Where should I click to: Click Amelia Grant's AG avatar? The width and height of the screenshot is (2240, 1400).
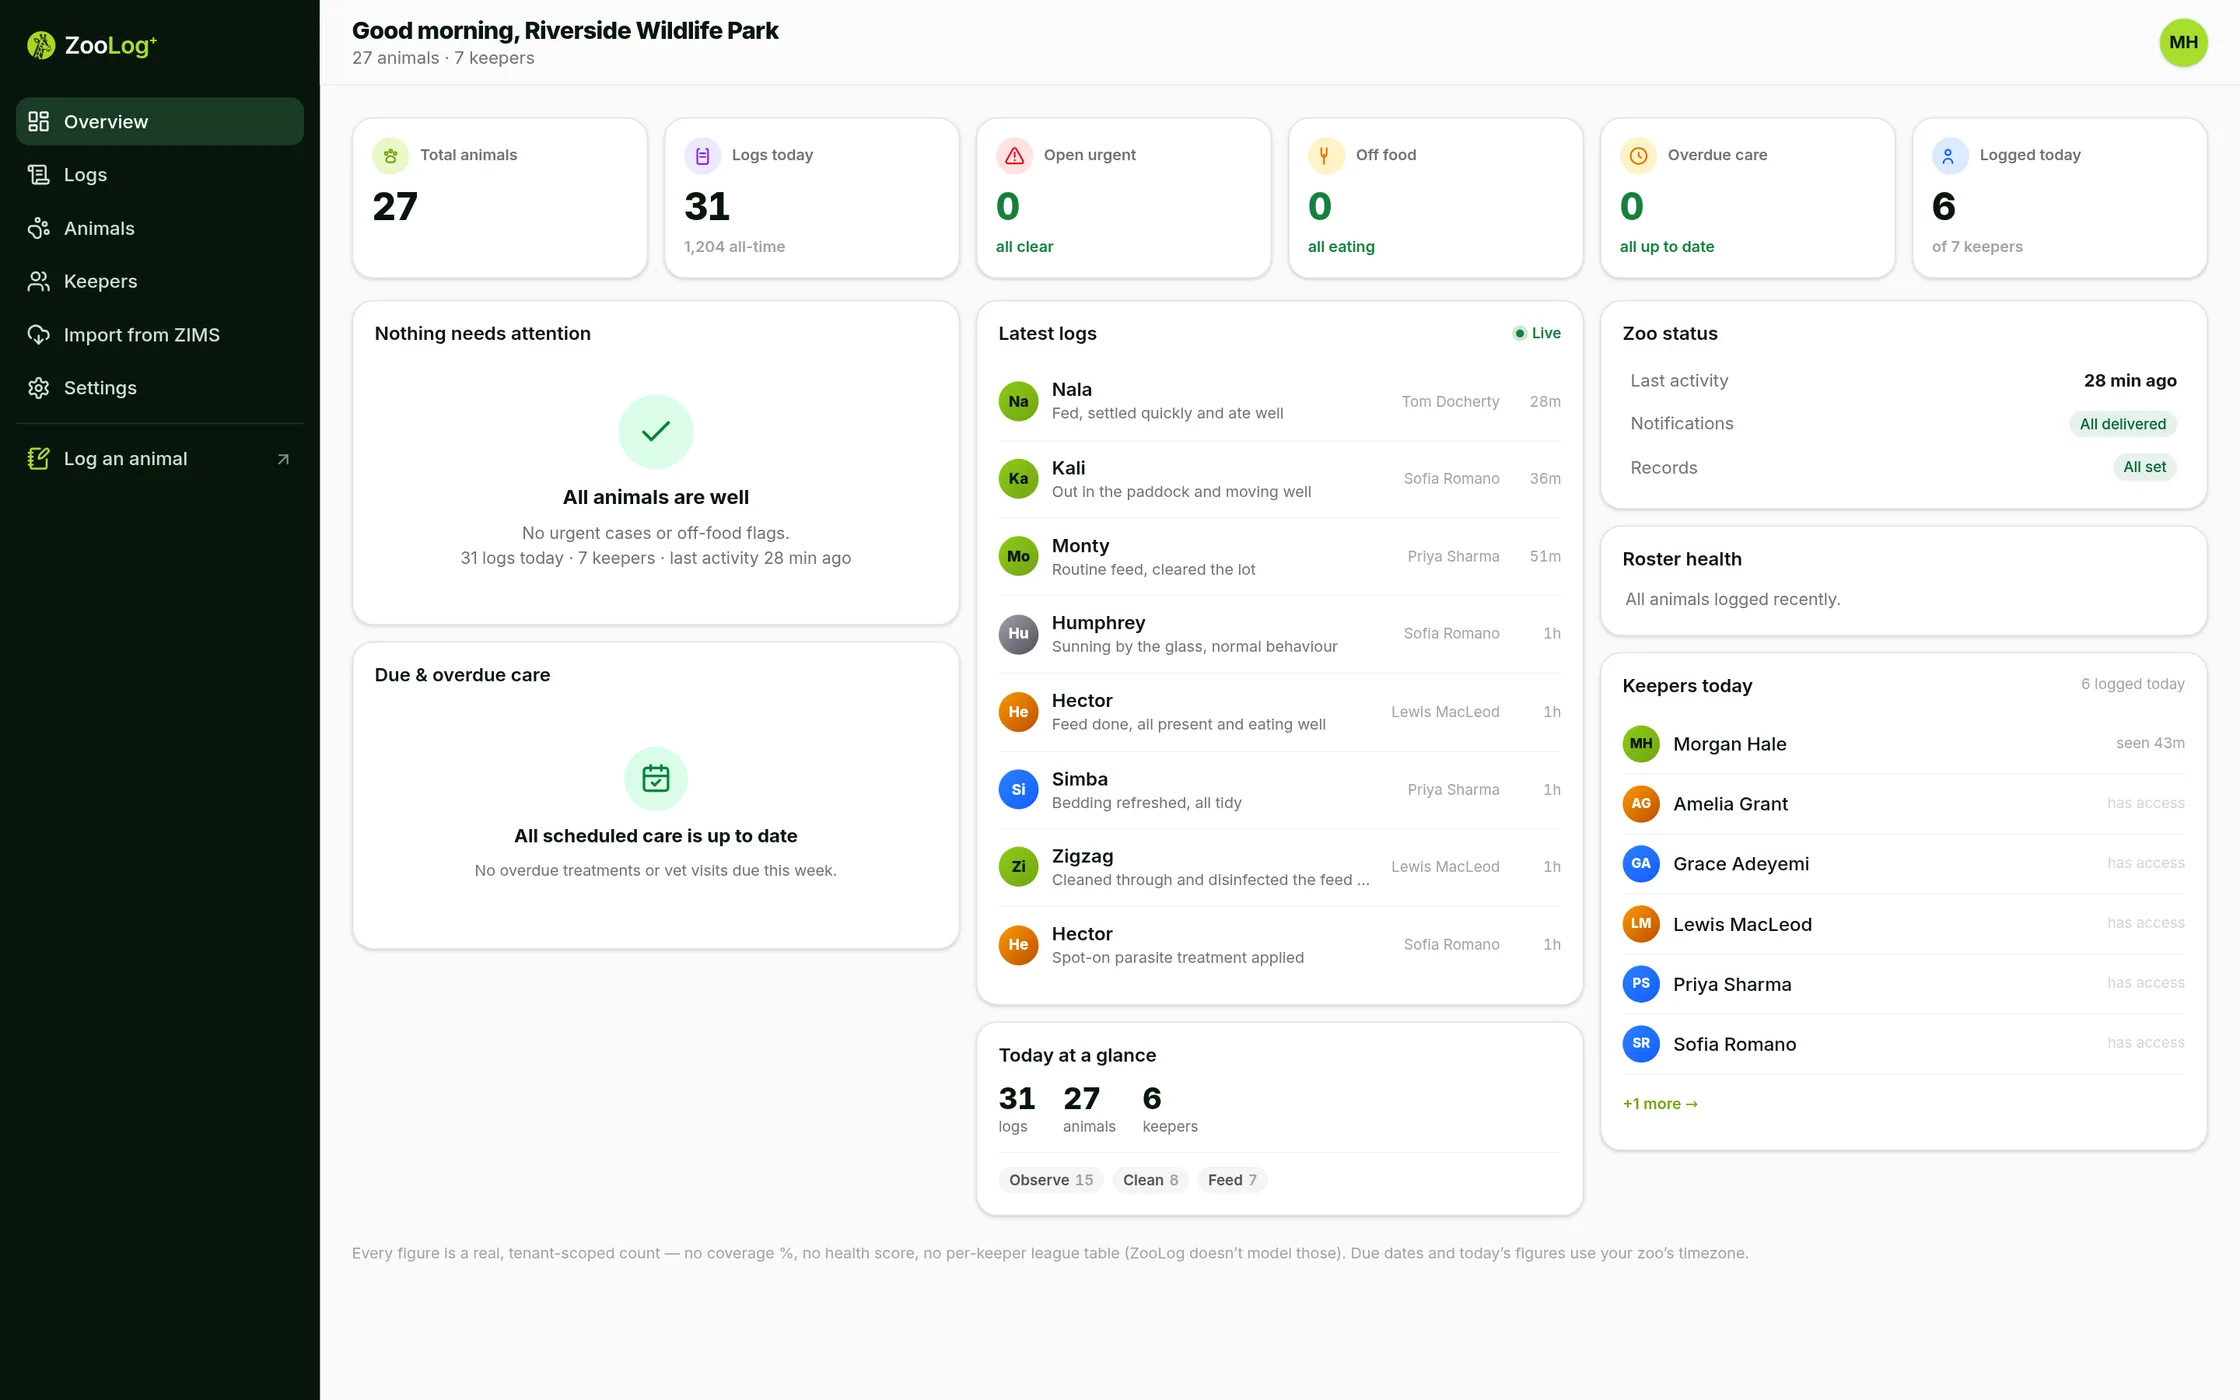[1641, 804]
